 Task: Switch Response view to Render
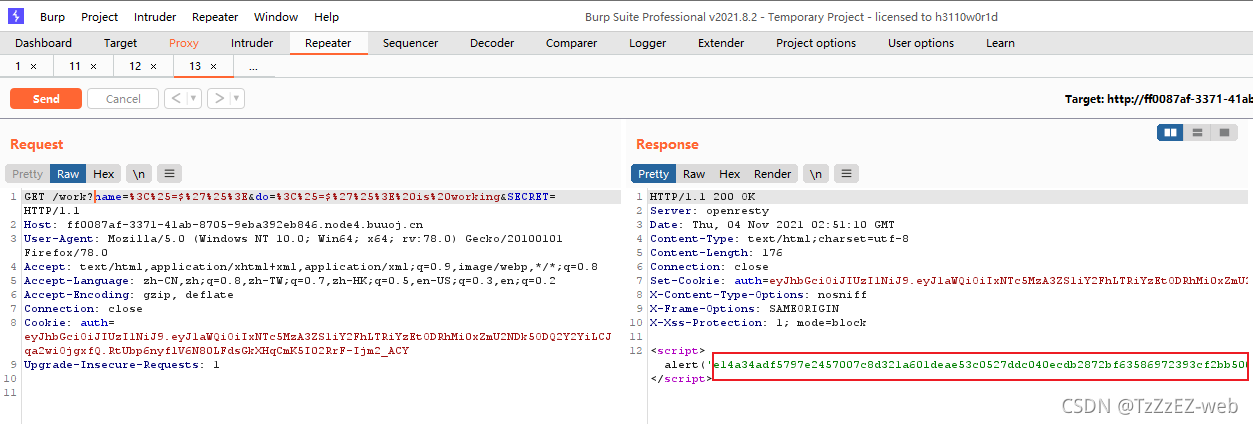click(x=772, y=174)
